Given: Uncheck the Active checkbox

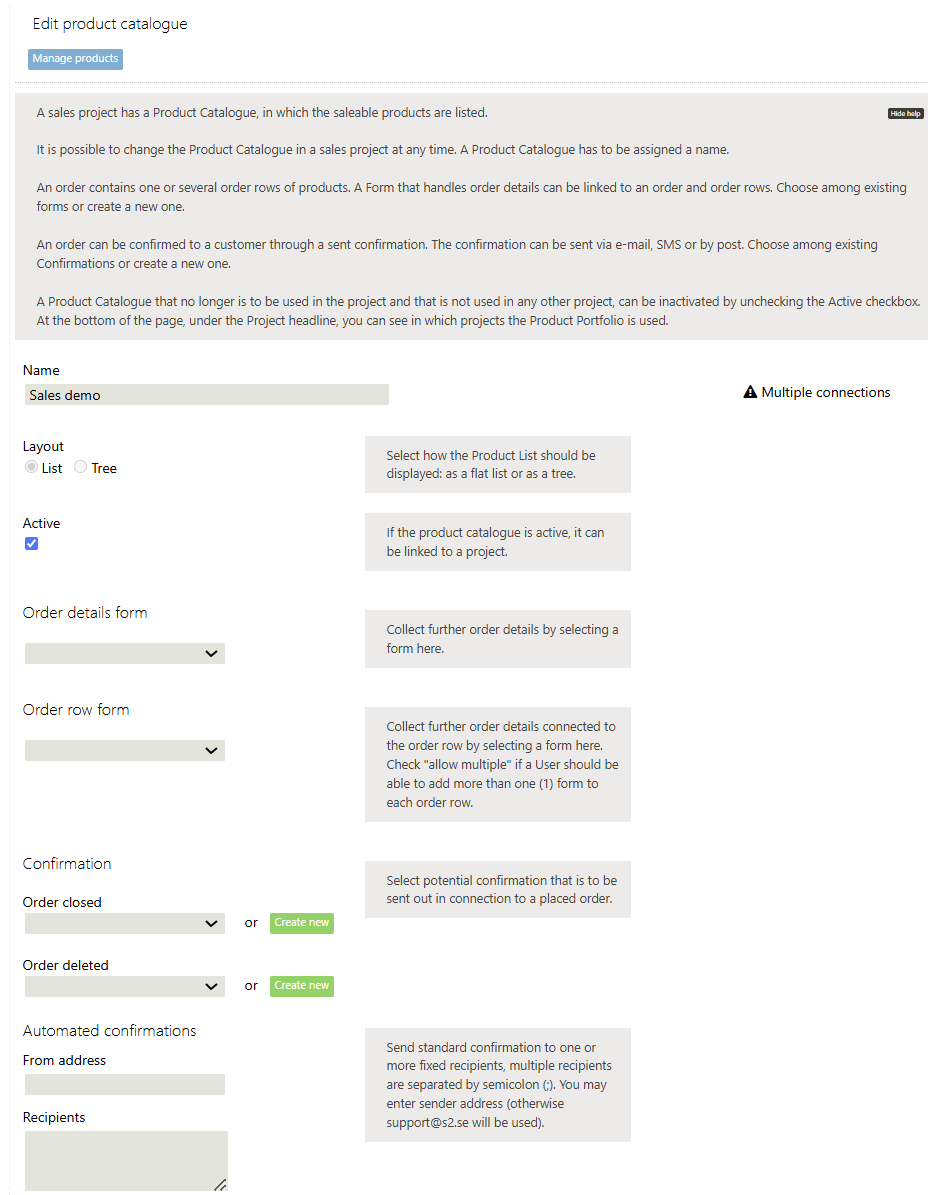Looking at the screenshot, I should pyautogui.click(x=32, y=544).
